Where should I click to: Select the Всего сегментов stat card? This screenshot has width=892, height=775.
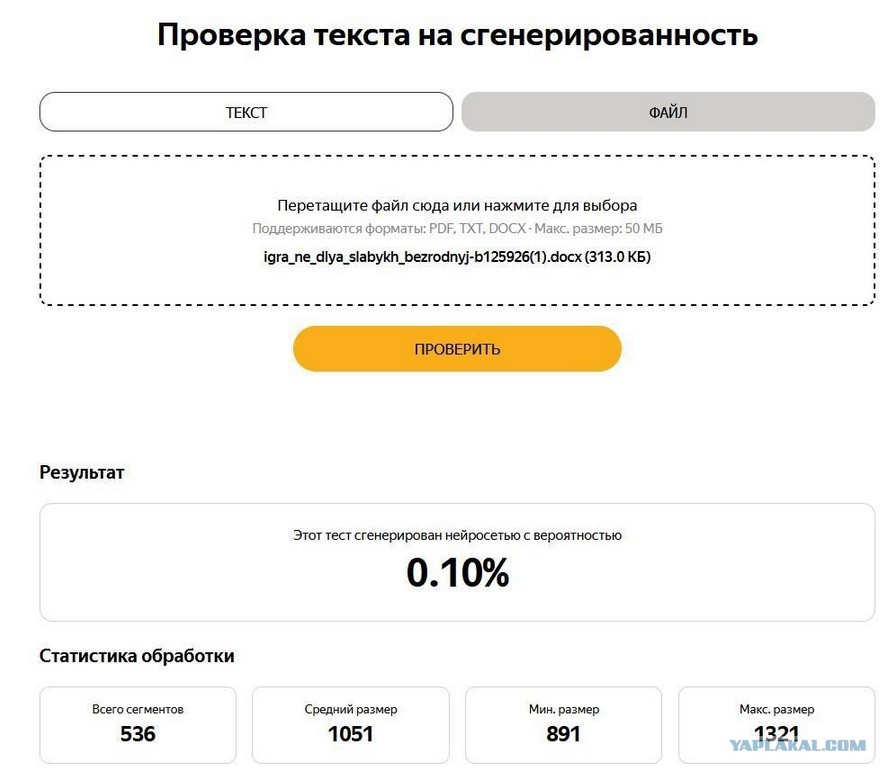coord(138,725)
